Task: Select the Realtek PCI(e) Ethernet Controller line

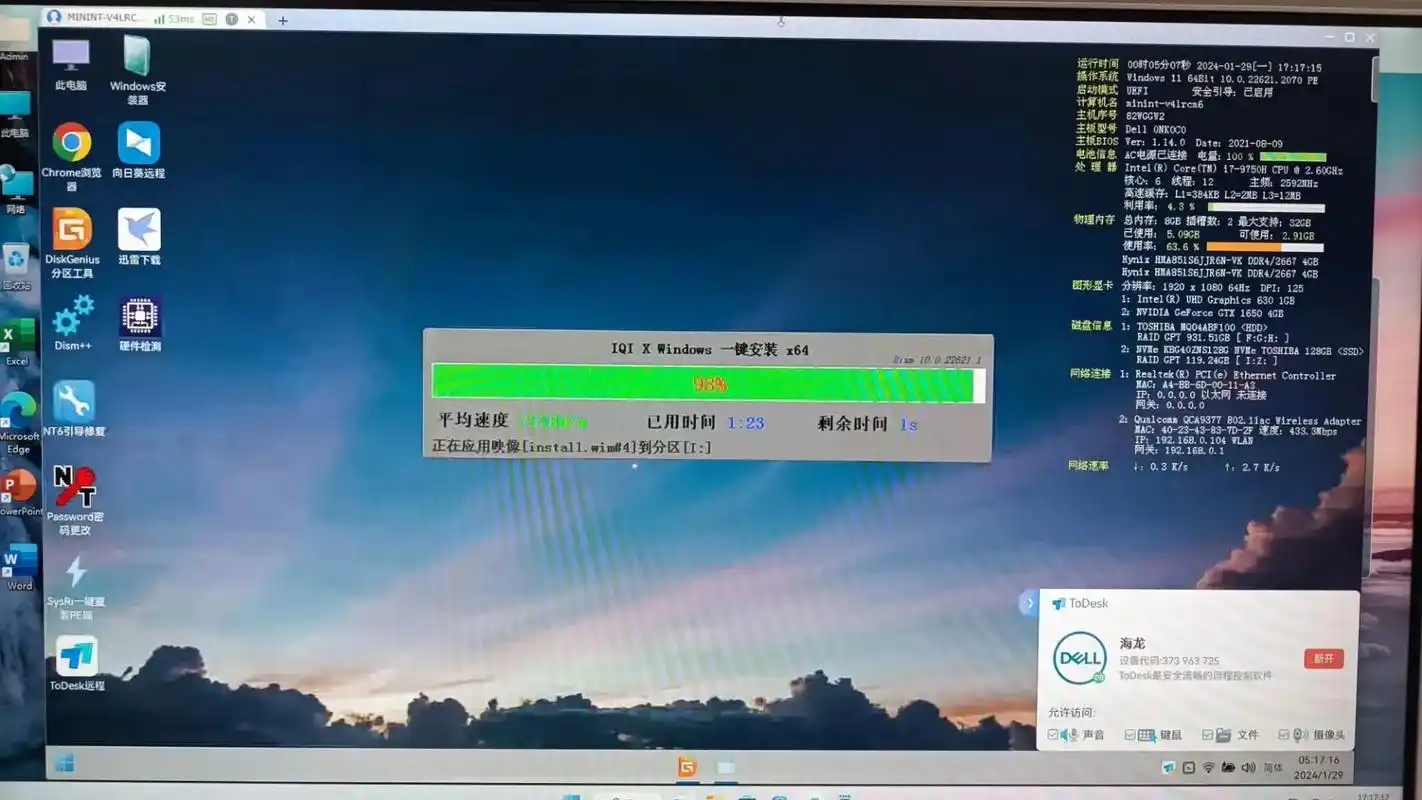Action: (x=1235, y=376)
